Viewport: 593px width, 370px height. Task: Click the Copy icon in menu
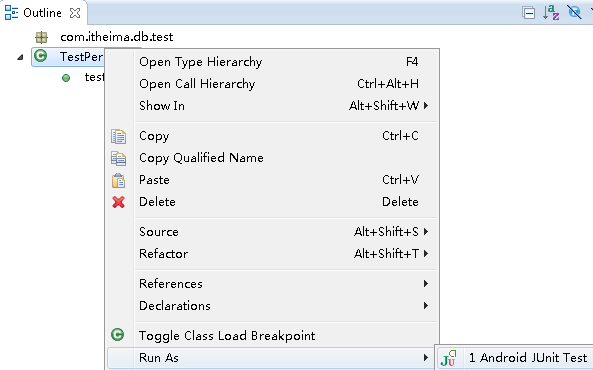118,136
